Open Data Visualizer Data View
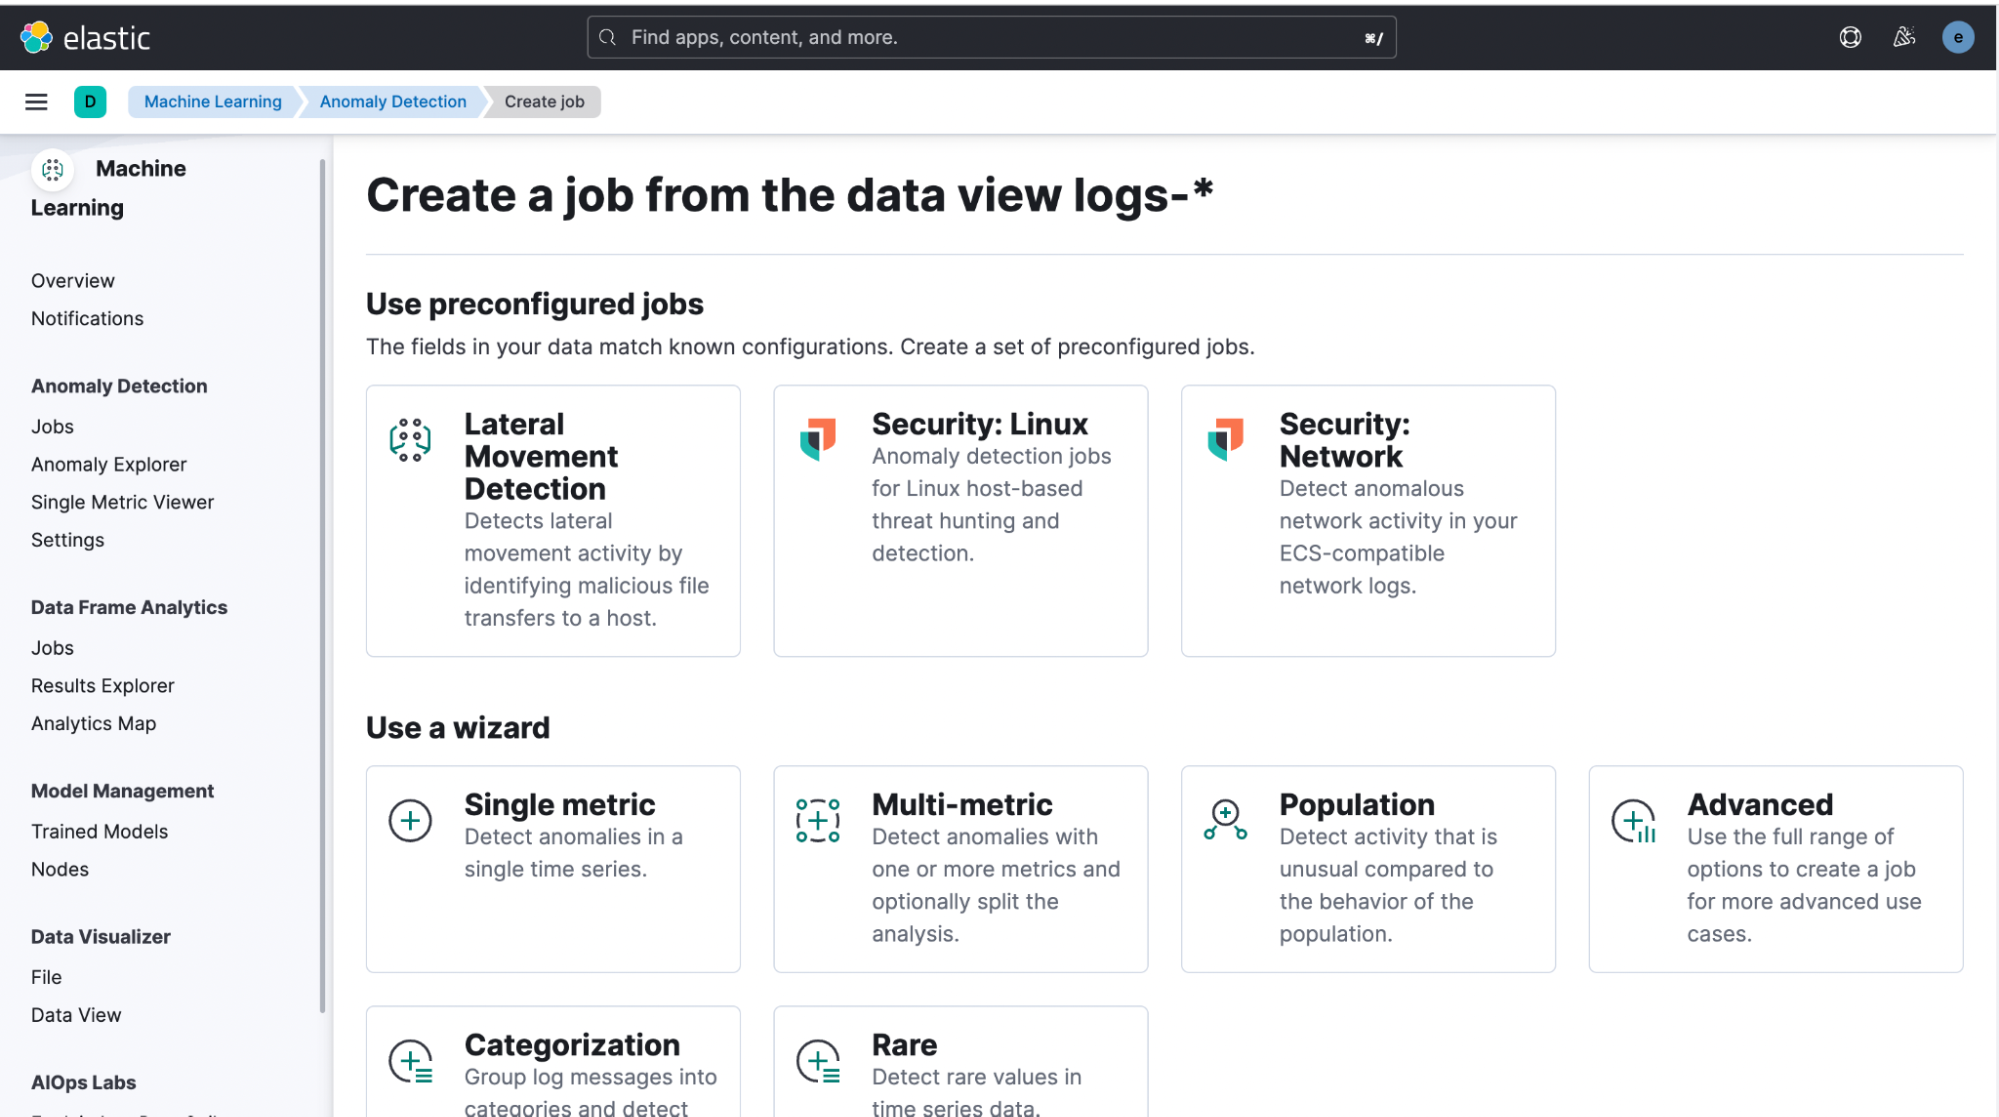 (76, 1016)
